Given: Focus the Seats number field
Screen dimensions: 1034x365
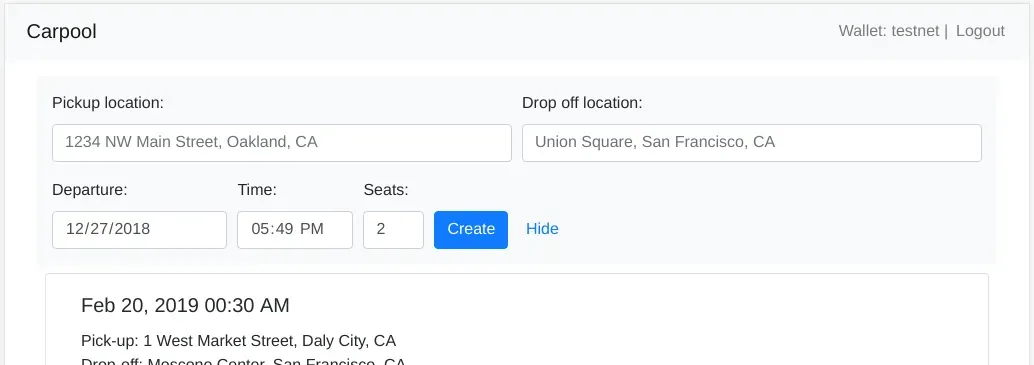Looking at the screenshot, I should [393, 230].
